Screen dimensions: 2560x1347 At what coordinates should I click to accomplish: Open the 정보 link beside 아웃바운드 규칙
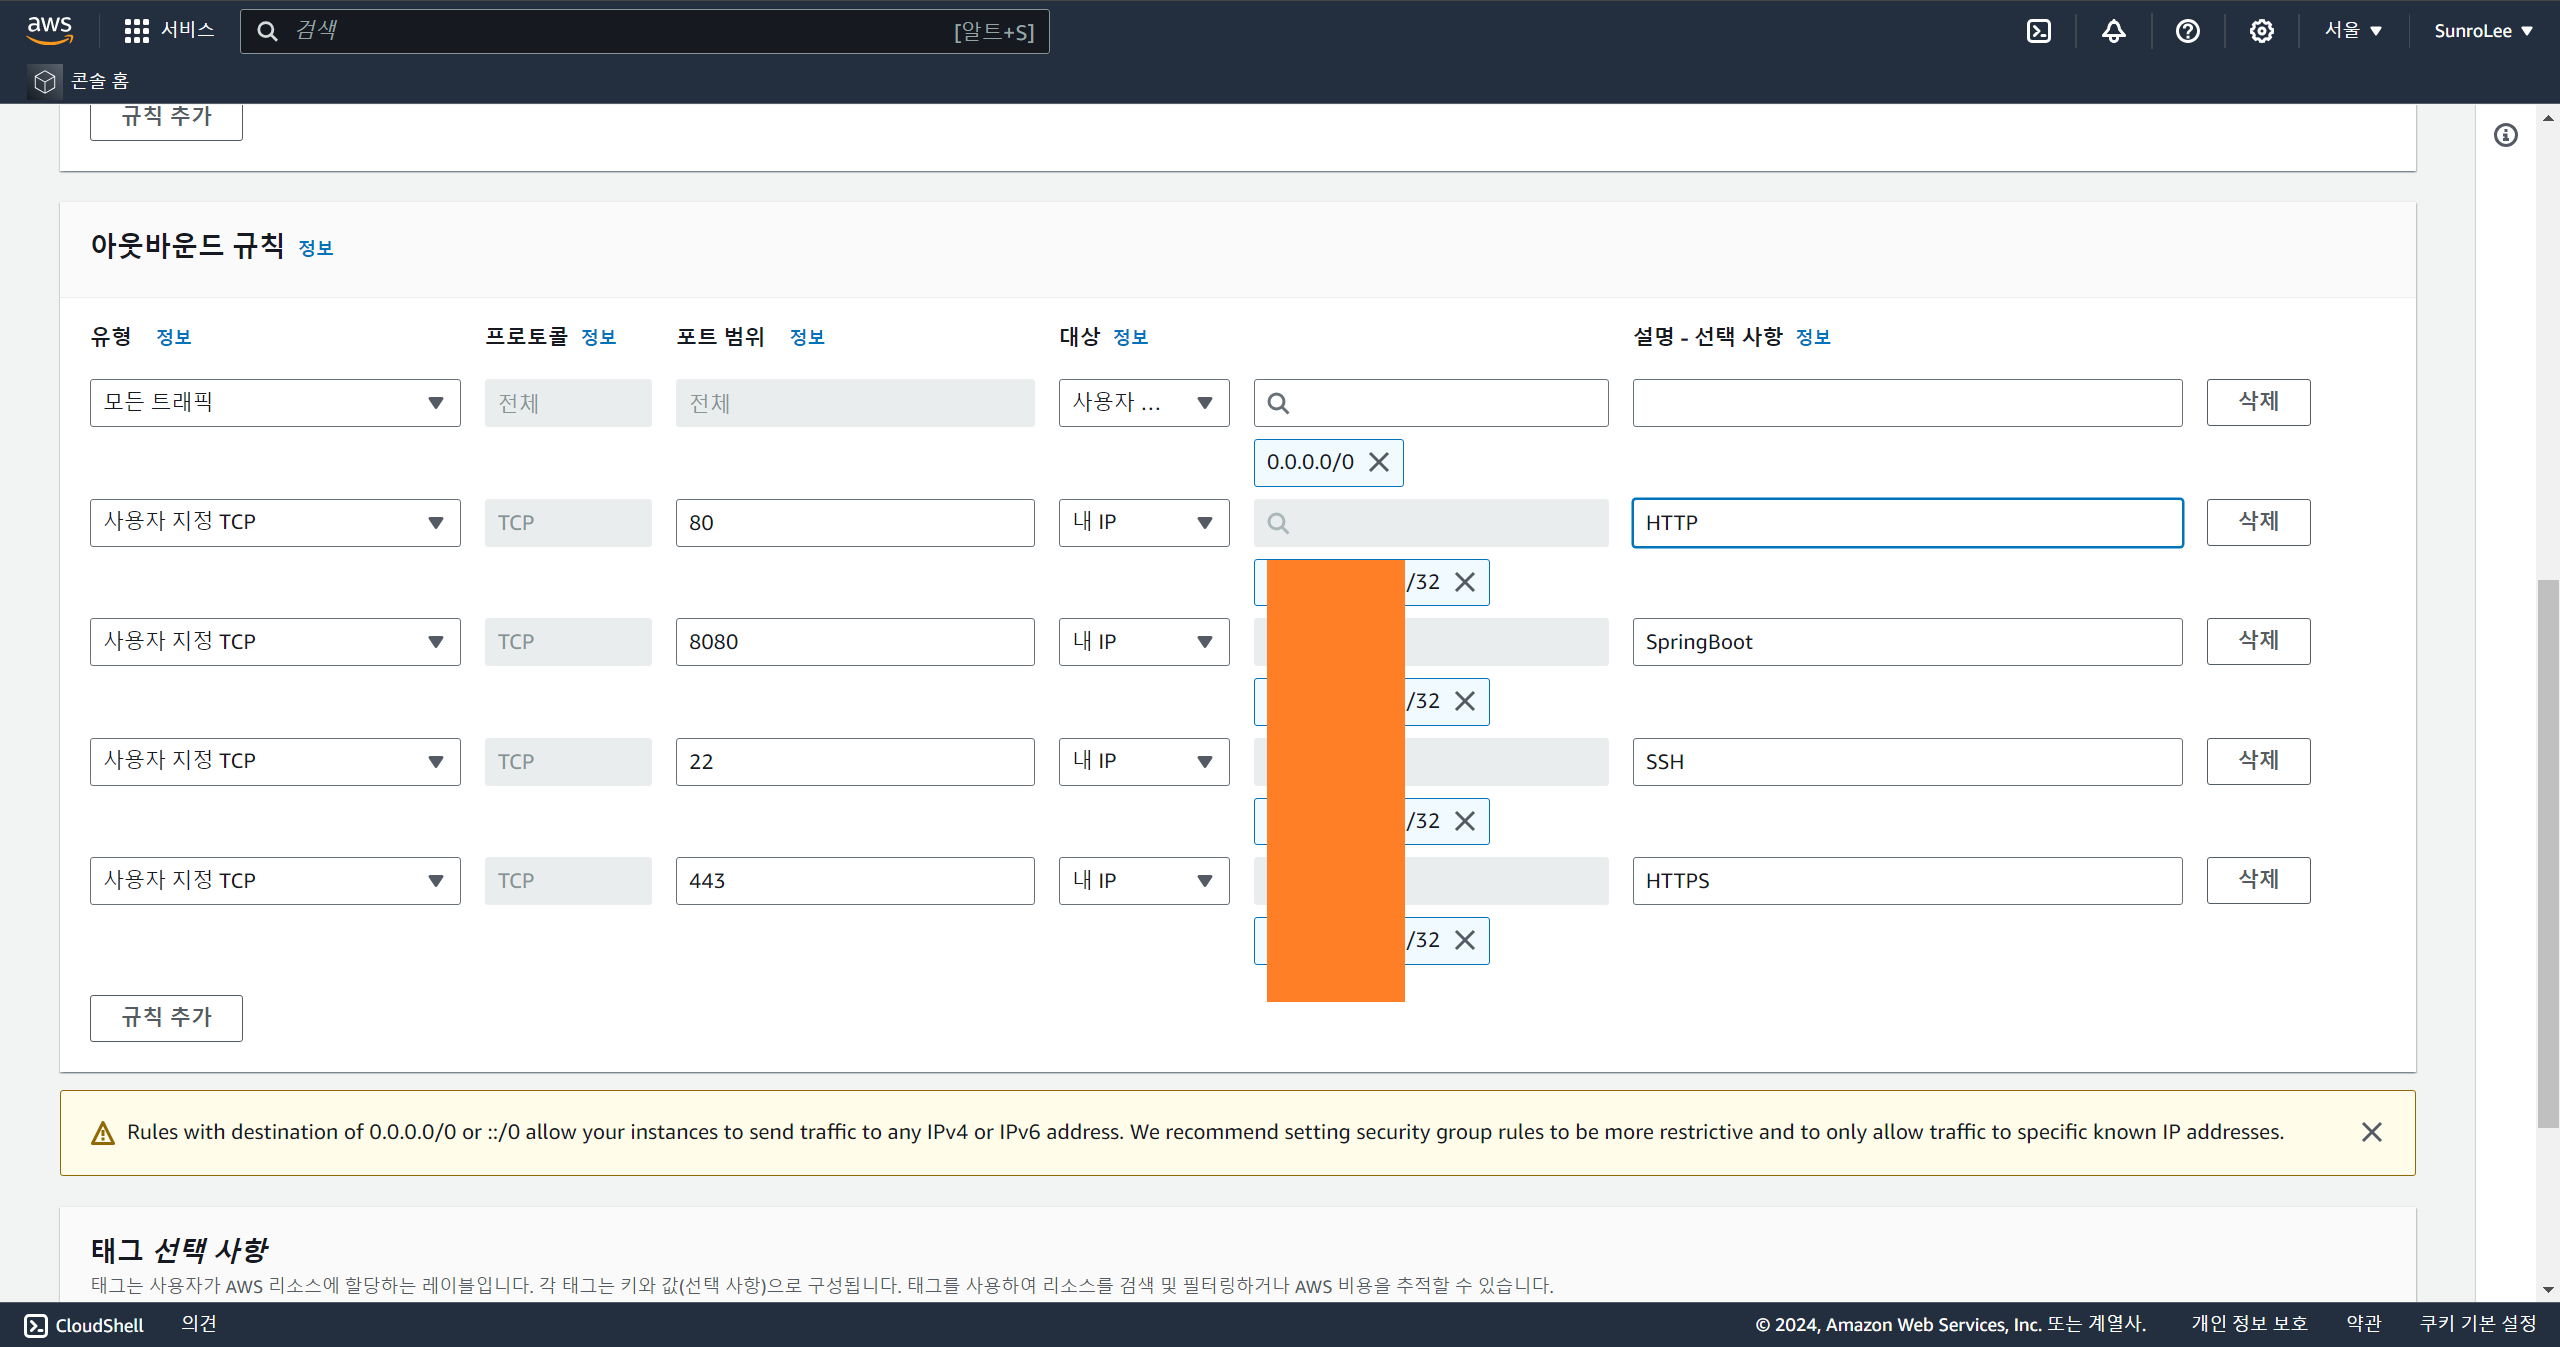pyautogui.click(x=316, y=248)
